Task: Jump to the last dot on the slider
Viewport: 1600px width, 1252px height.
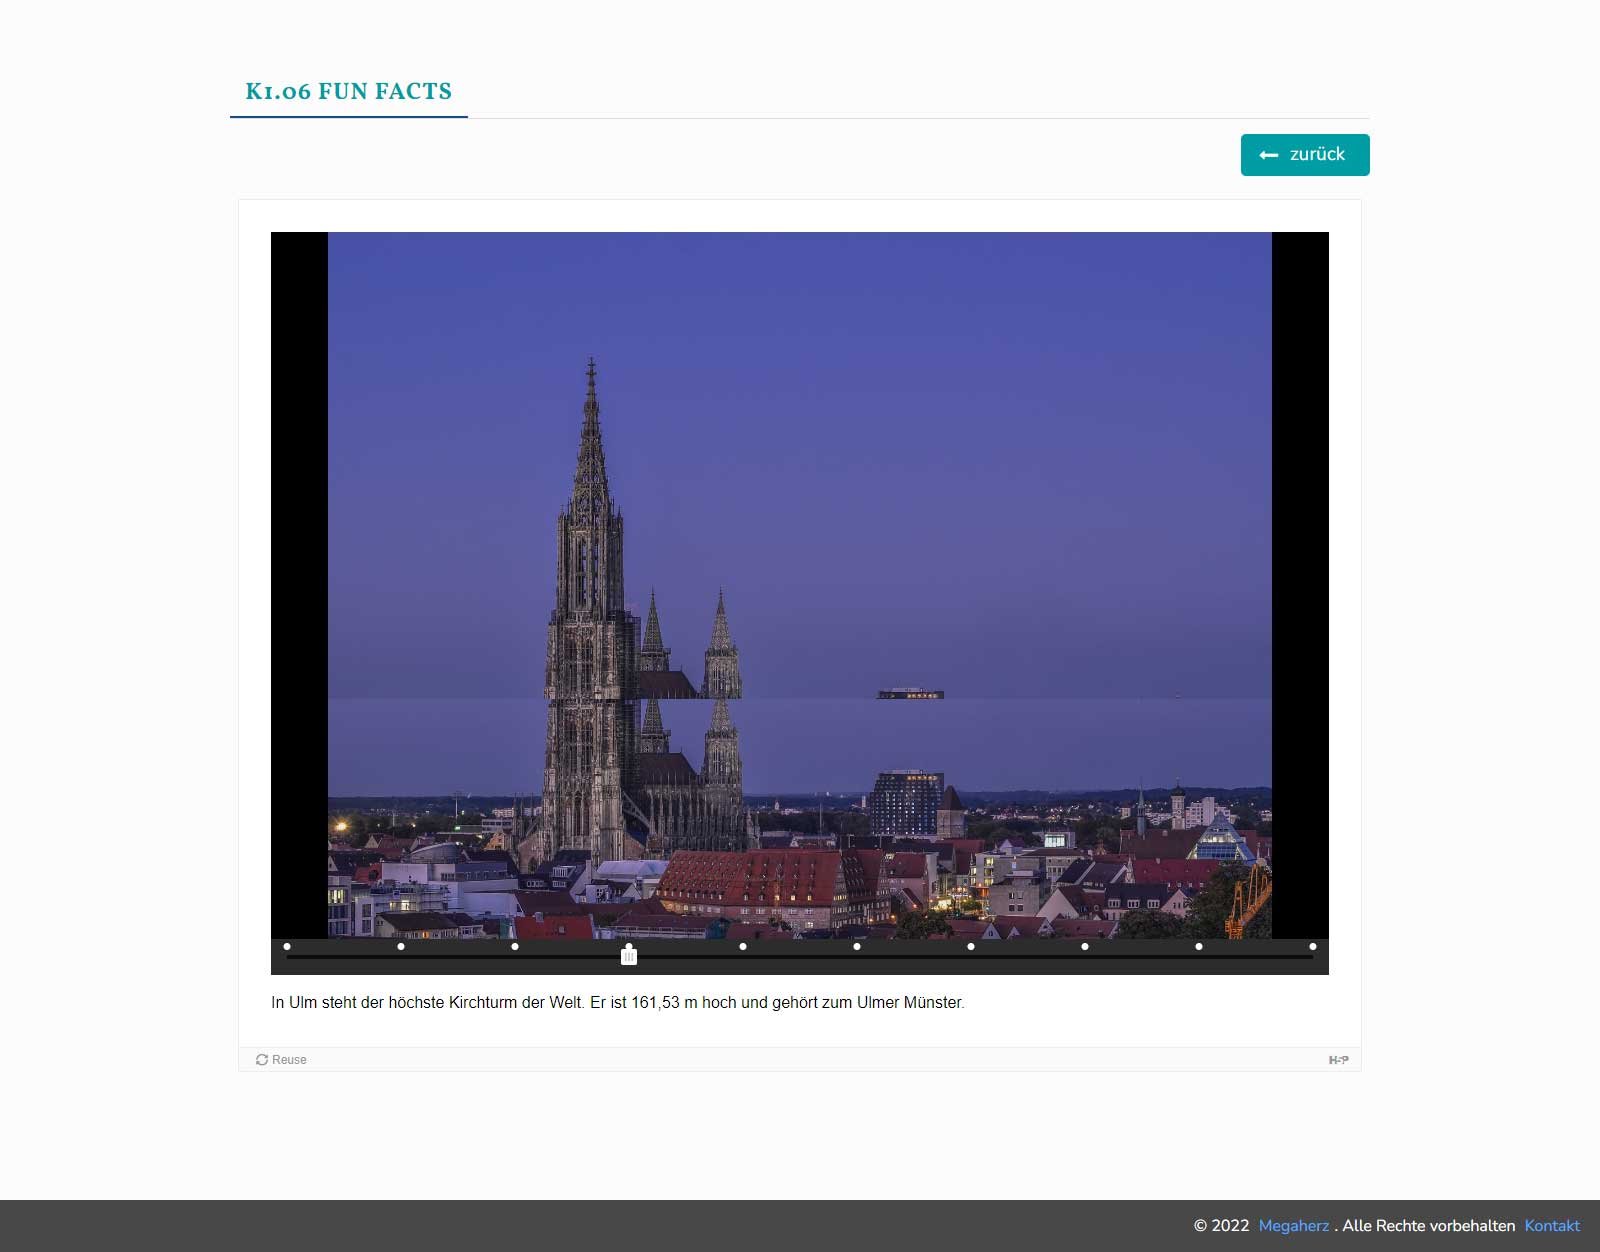Action: tap(1313, 946)
